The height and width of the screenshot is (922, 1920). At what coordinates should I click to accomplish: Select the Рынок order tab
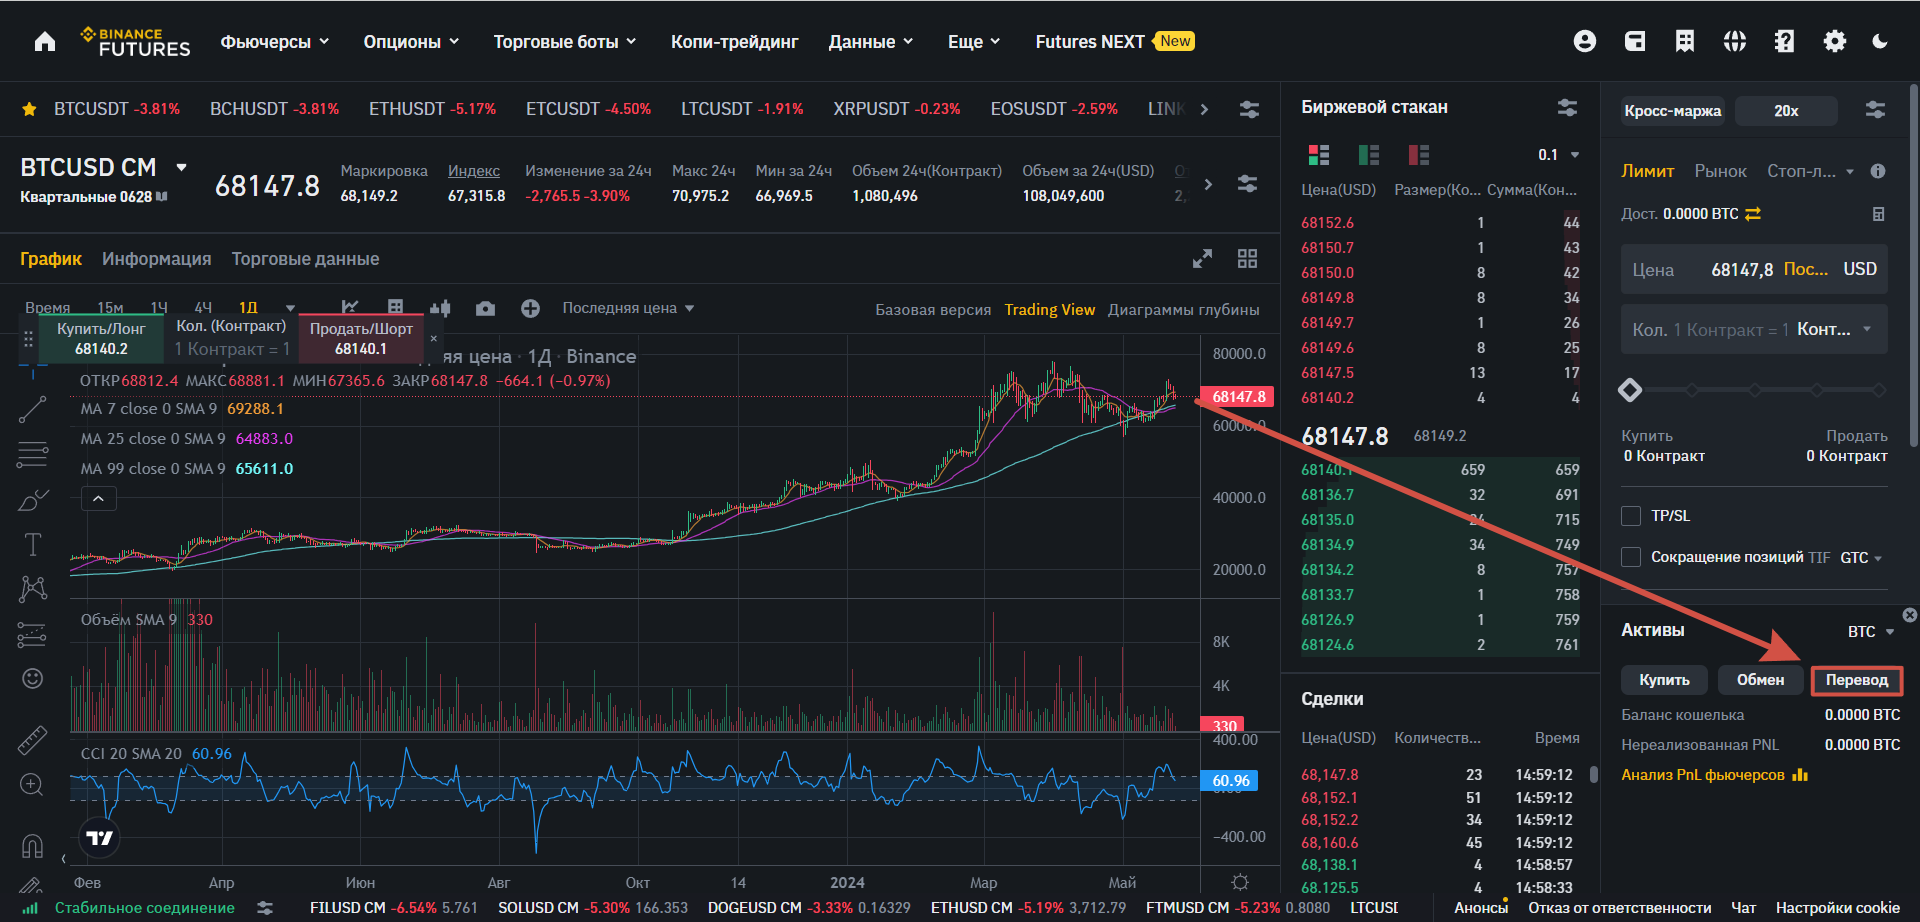pyautogui.click(x=1720, y=171)
